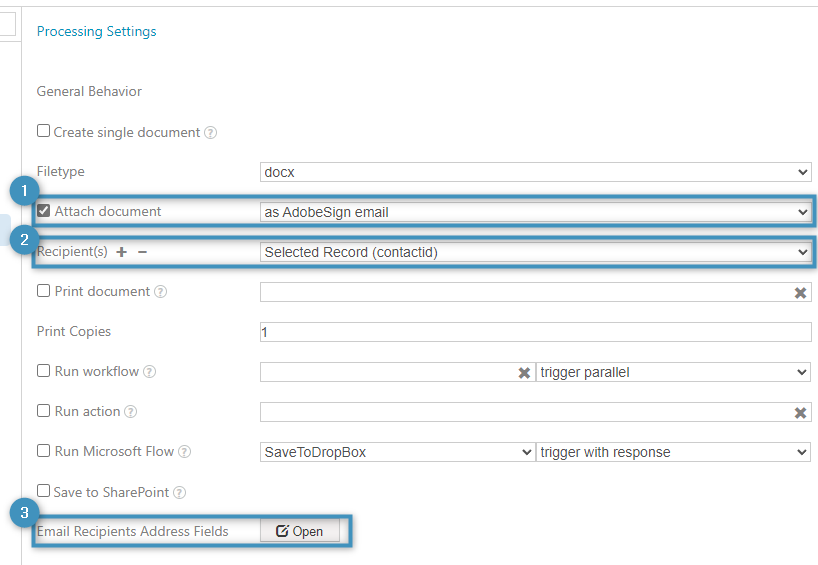Image resolution: width=818 pixels, height=565 pixels.
Task: Open Email Recipients Address Fields editor
Action: point(299,531)
